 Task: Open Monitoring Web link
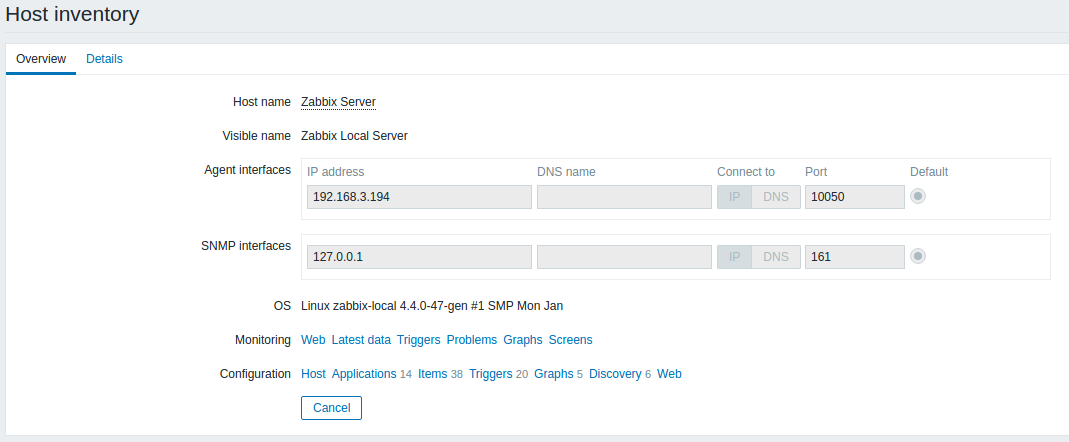tap(313, 340)
